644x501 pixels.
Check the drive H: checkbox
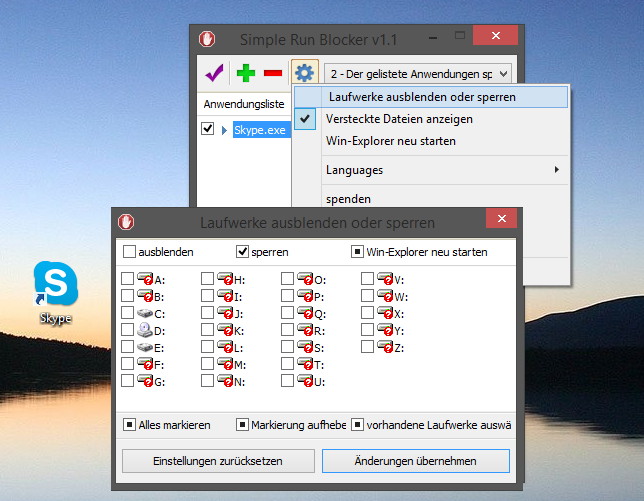click(207, 279)
